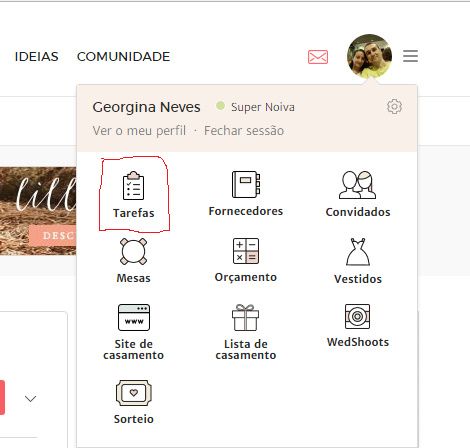Screen dimensions: 470x448
Task: Click the Convidados label
Action: coord(358,212)
